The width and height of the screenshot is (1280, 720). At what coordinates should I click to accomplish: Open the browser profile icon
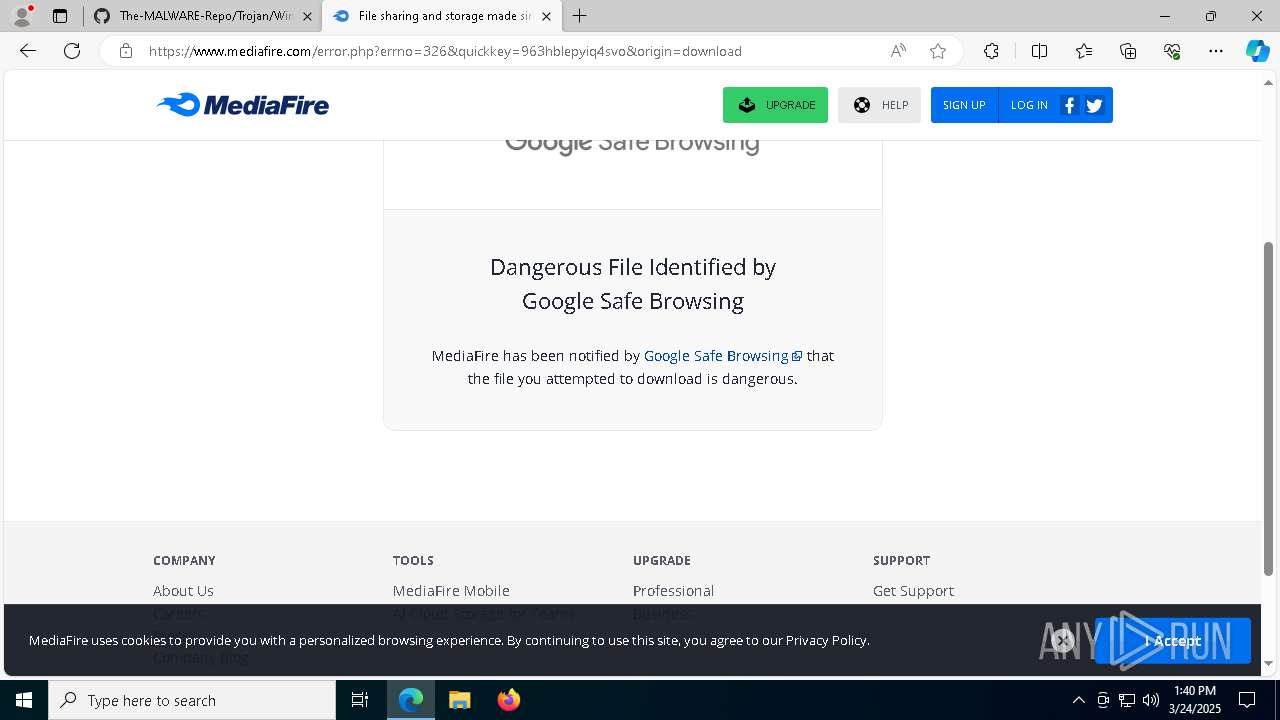22,16
